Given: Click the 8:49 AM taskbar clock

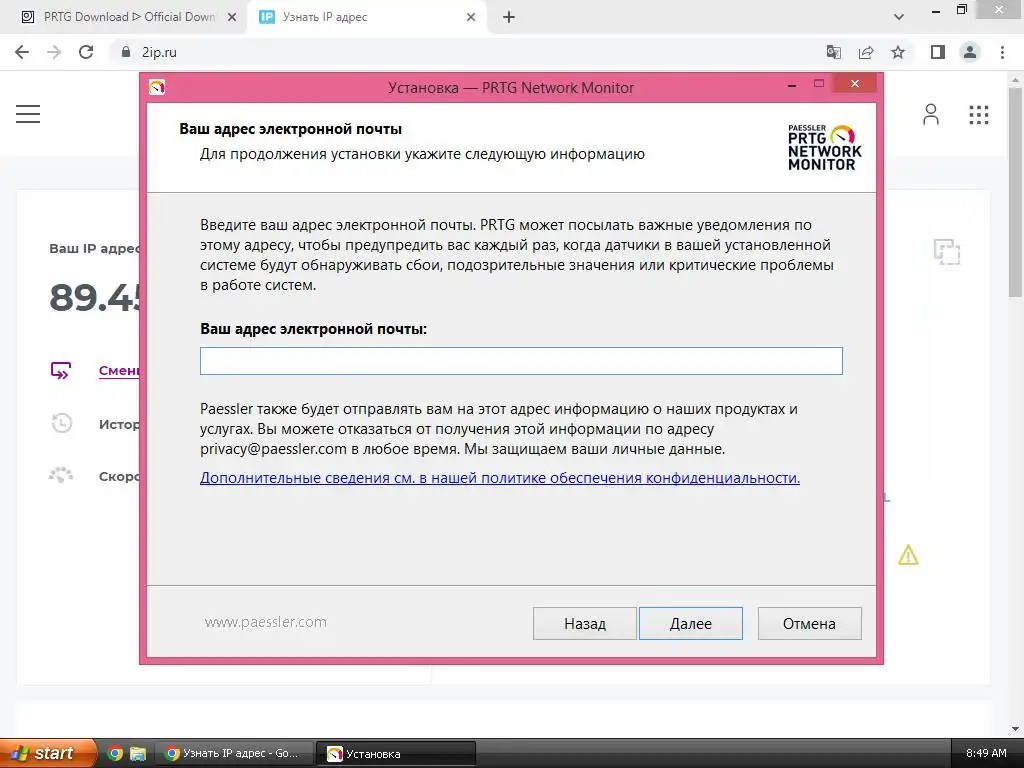Looking at the screenshot, I should pyautogui.click(x=986, y=753).
